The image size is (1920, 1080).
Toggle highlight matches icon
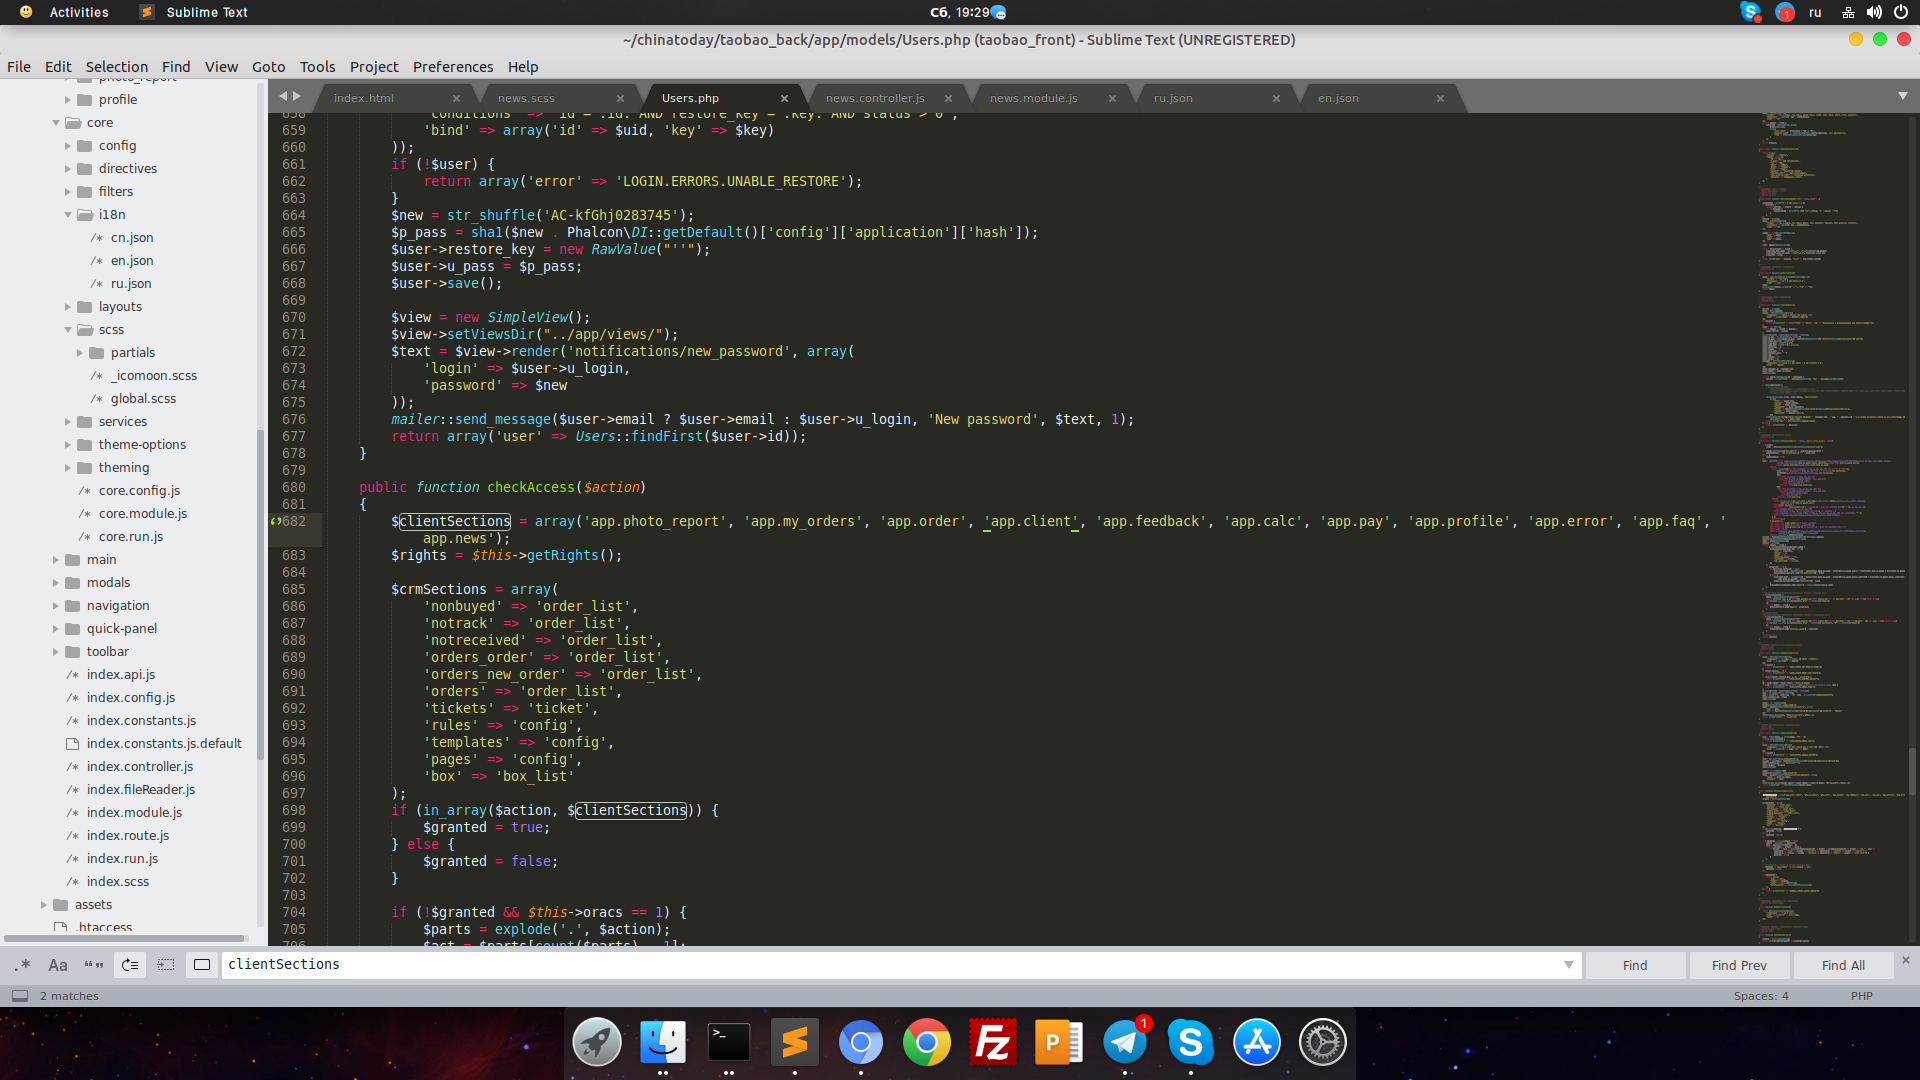click(x=202, y=965)
